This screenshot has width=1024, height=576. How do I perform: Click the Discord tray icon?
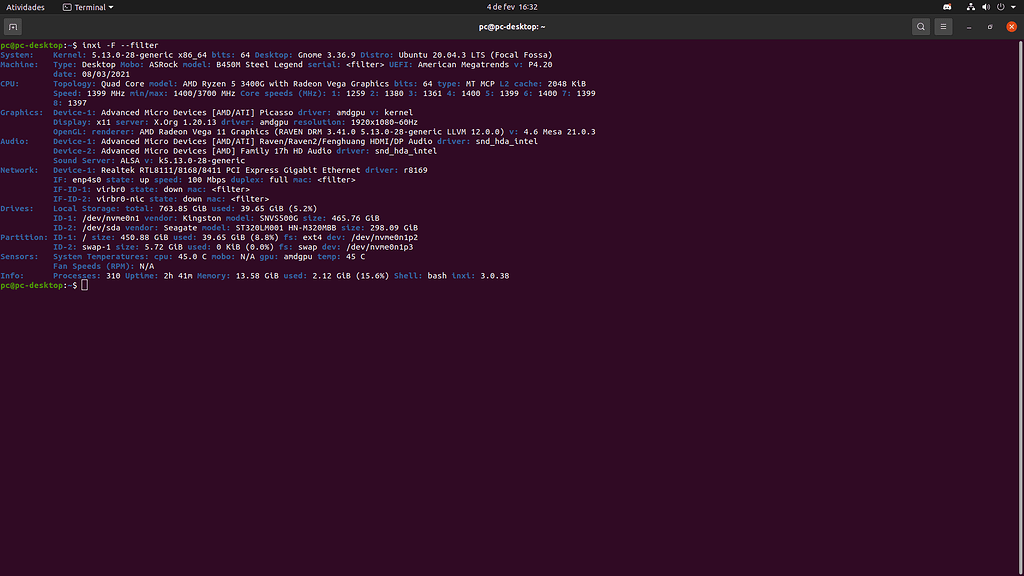click(x=947, y=7)
